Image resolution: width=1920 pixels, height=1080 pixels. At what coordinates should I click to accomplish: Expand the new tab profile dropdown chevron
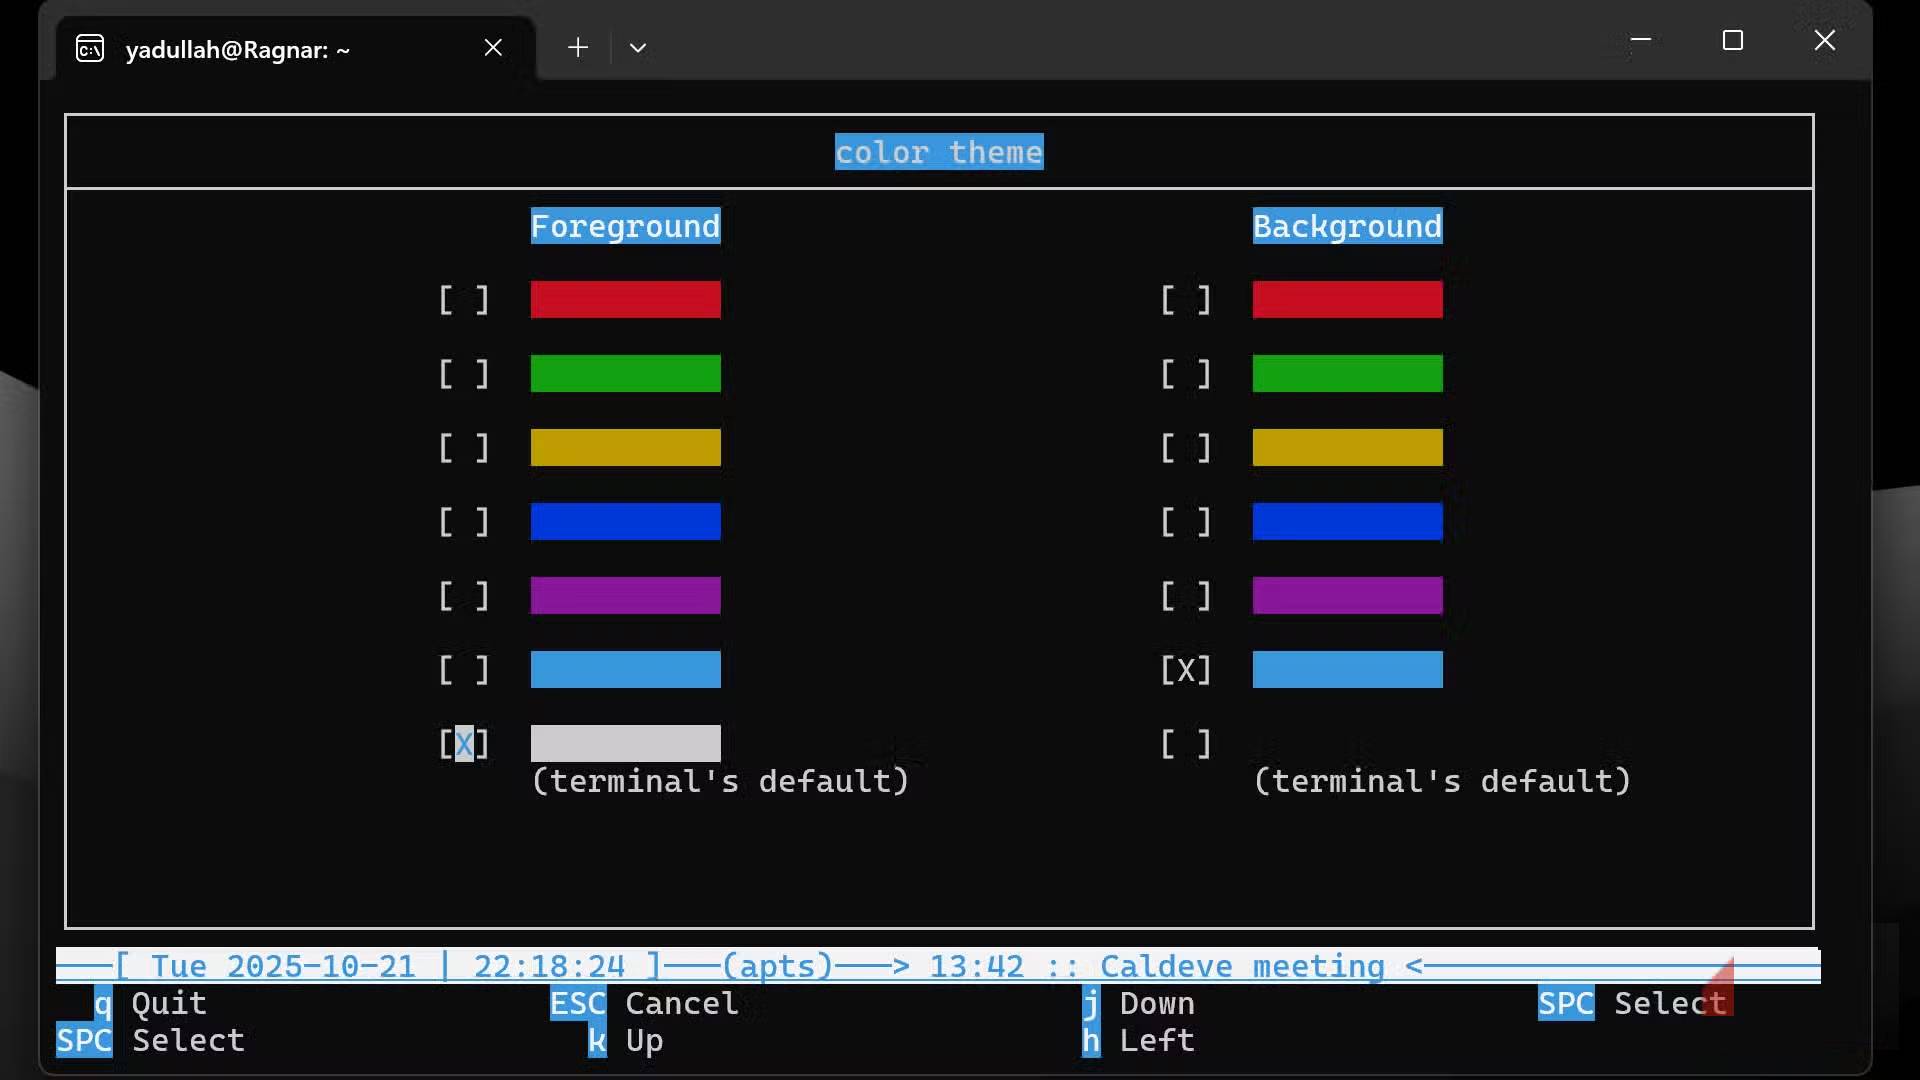(x=638, y=48)
